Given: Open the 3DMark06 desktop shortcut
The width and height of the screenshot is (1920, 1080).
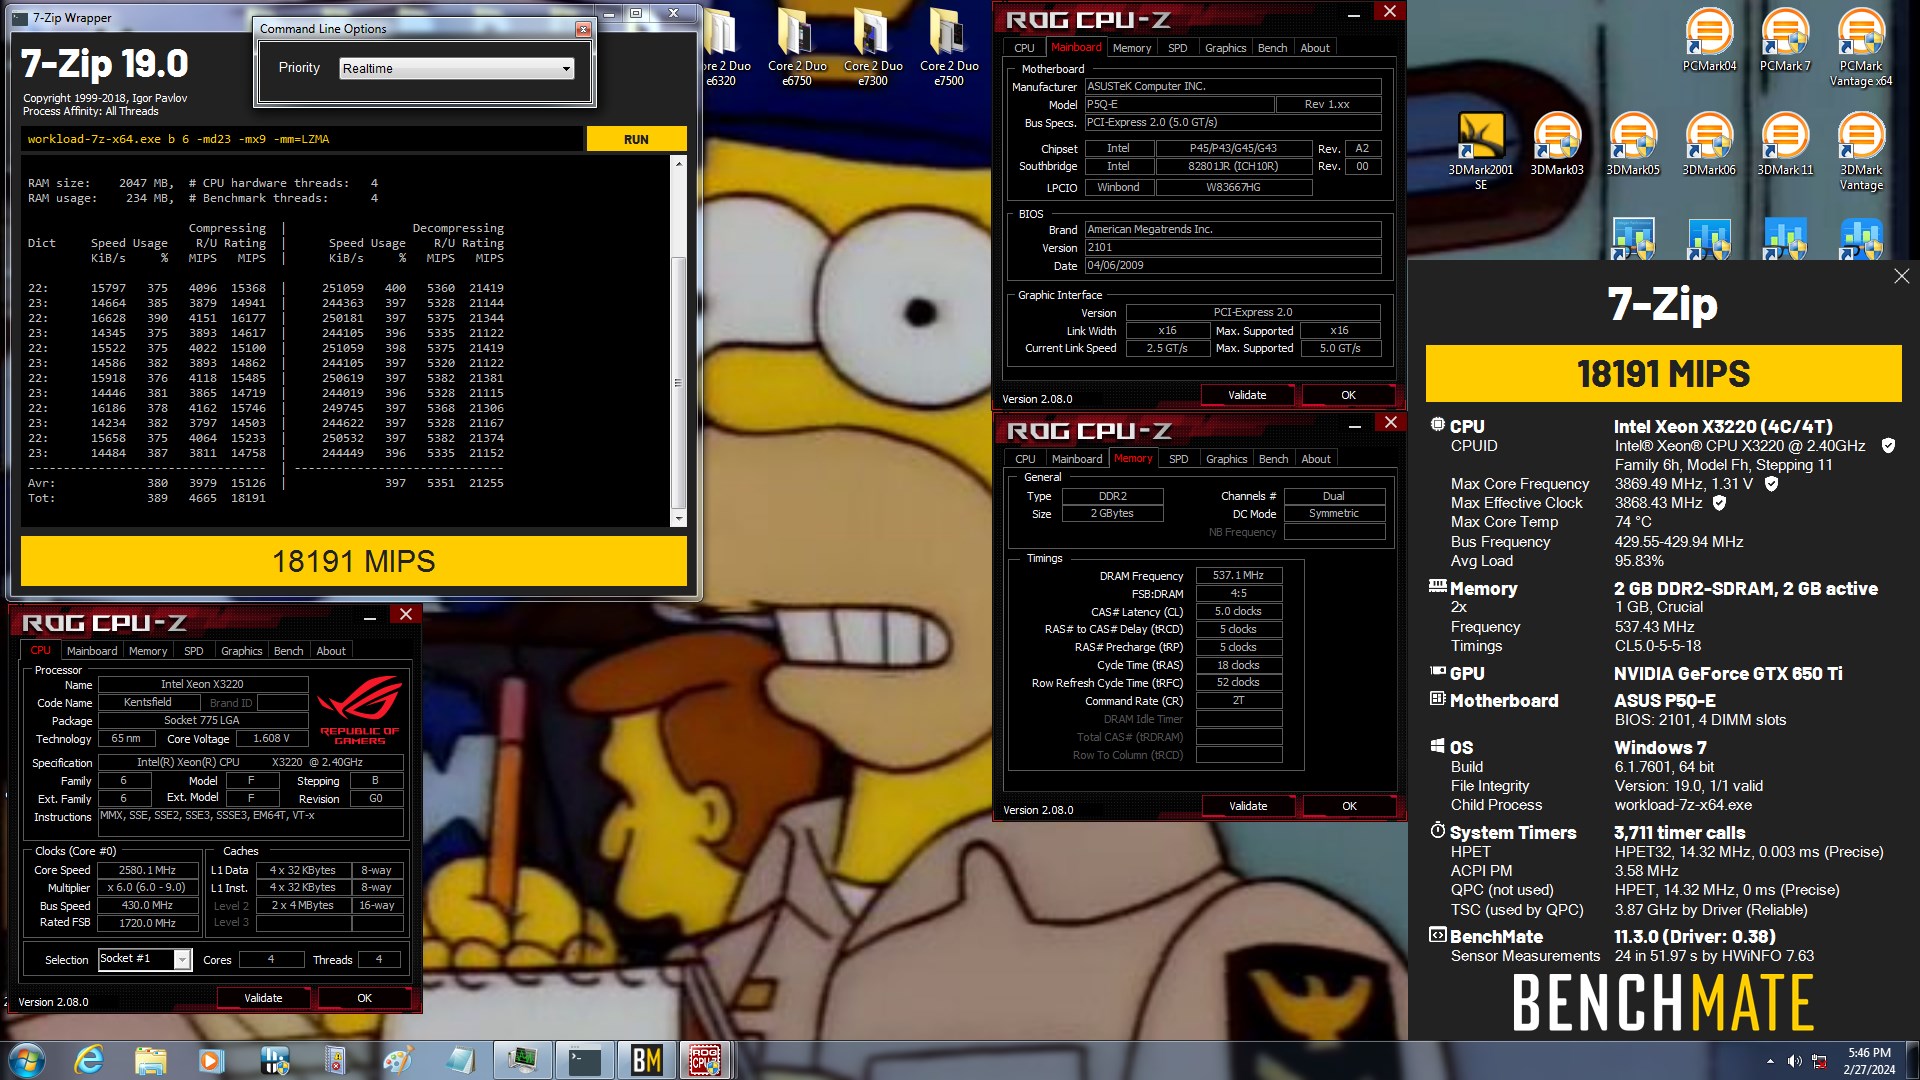Looking at the screenshot, I should (x=1709, y=144).
